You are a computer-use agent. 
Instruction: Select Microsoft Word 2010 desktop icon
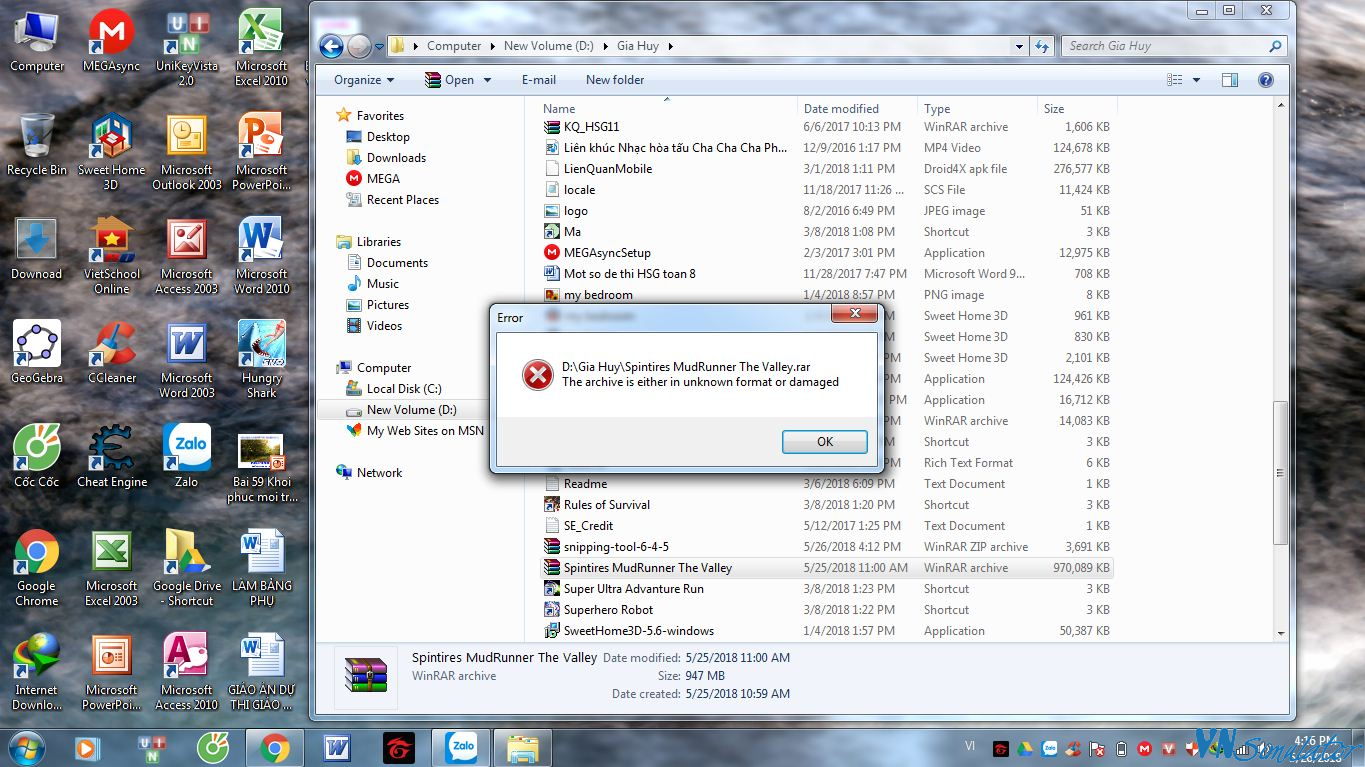click(262, 257)
